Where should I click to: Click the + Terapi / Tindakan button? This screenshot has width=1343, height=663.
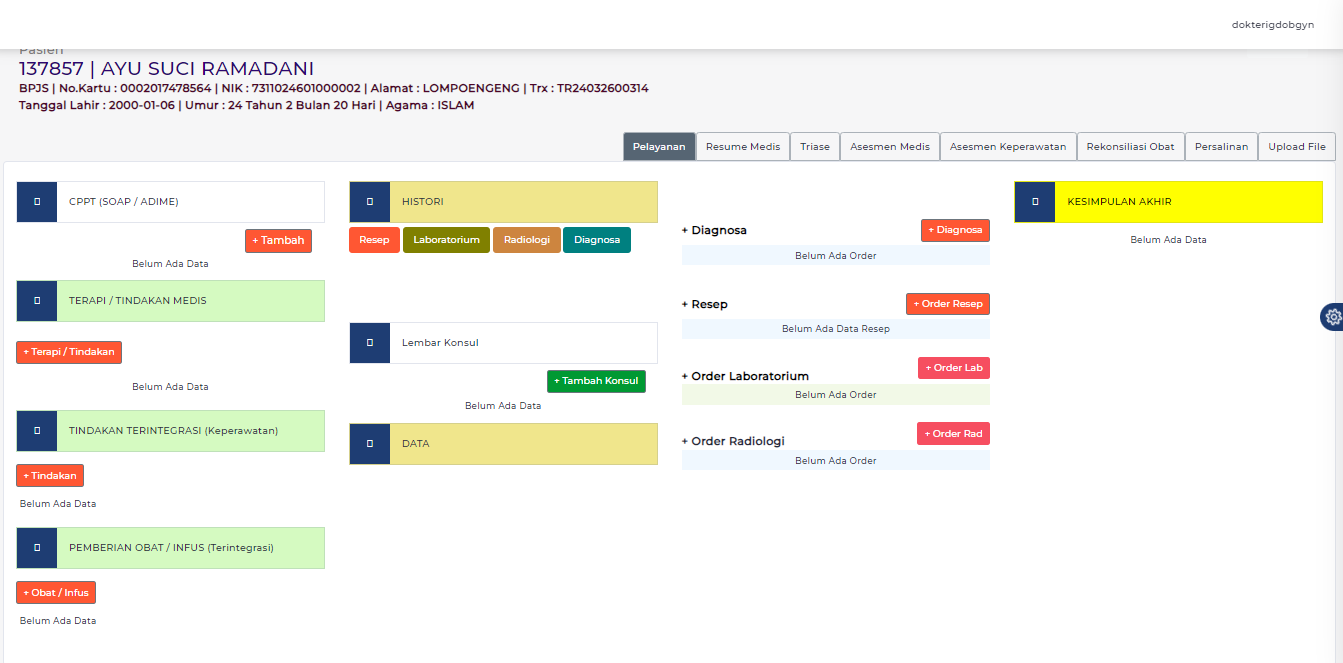tap(68, 352)
